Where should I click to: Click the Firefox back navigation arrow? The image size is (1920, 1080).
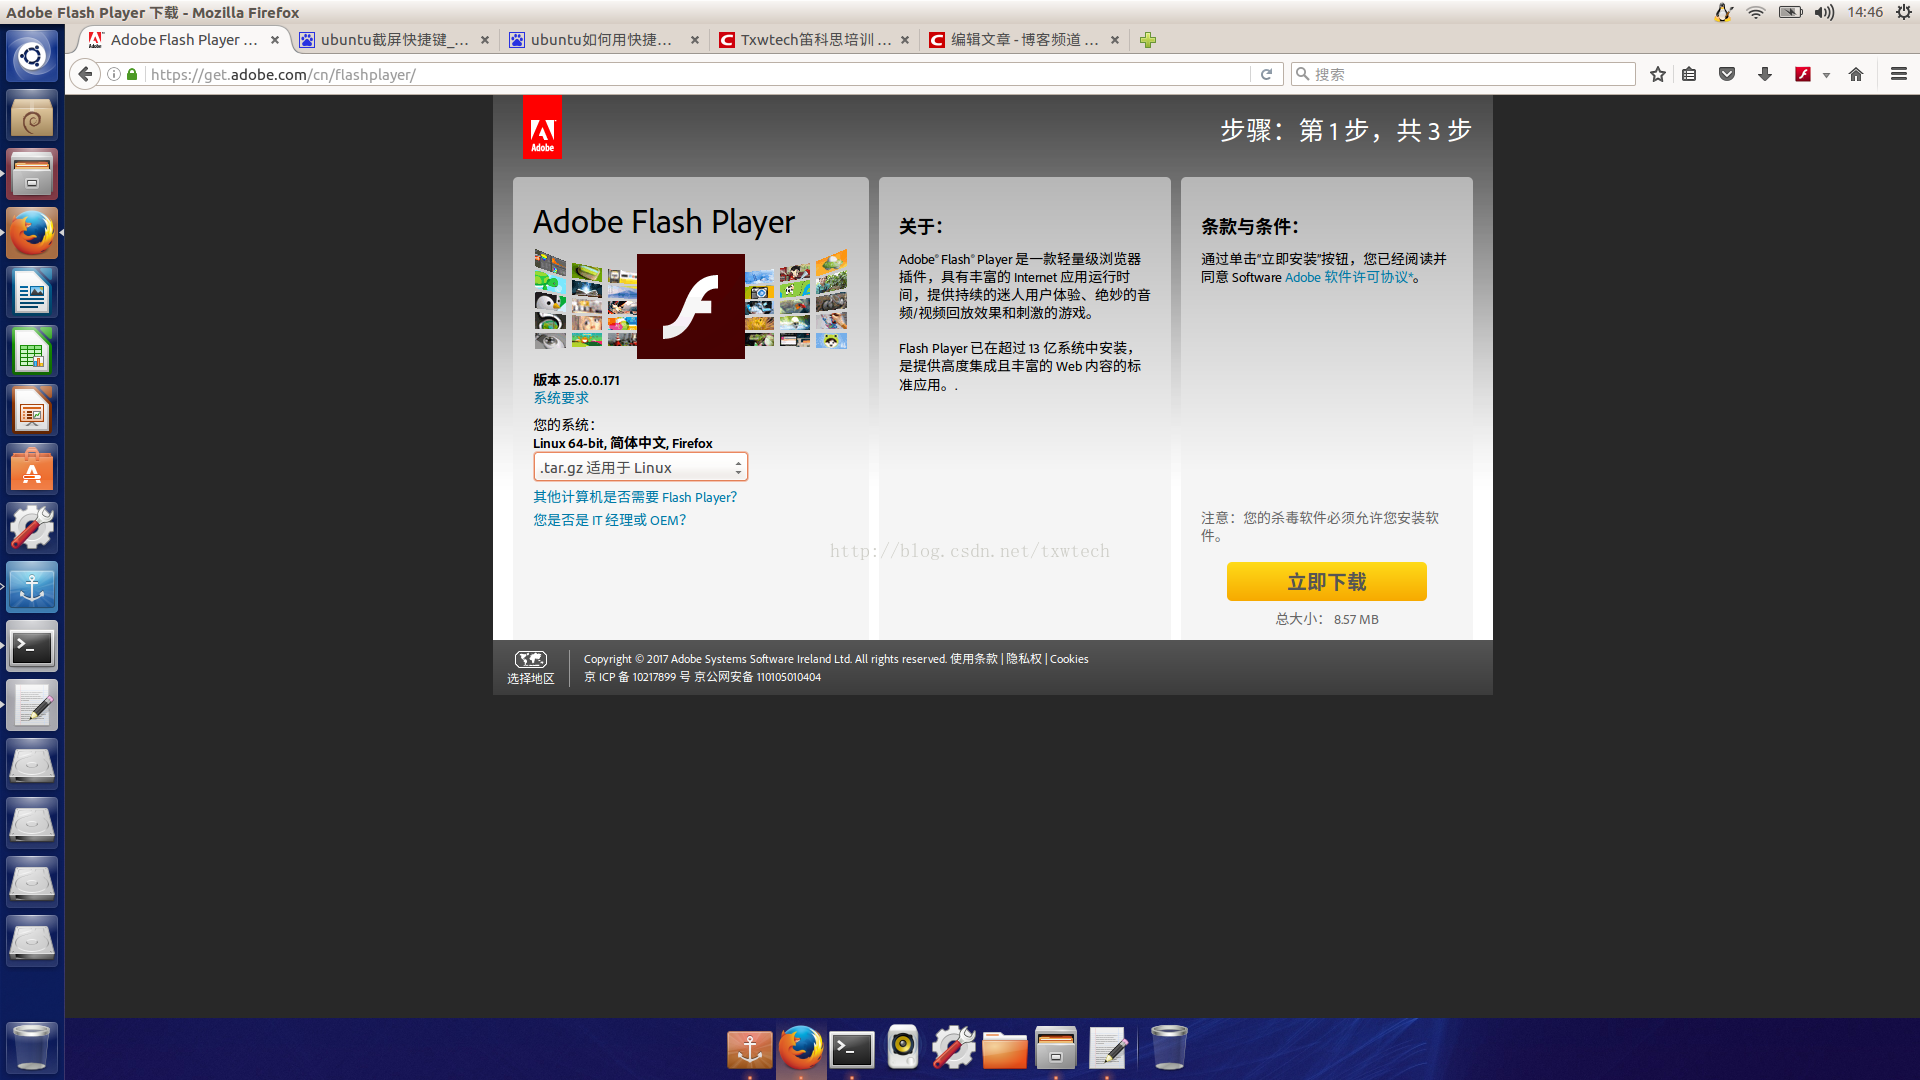tap(86, 74)
